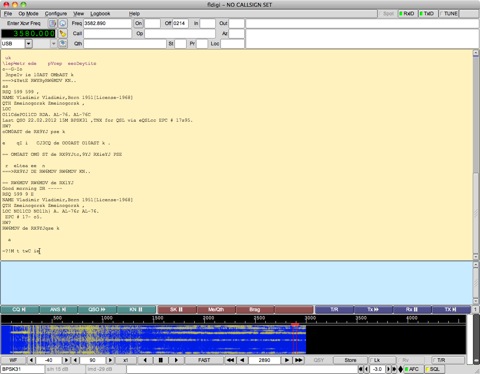Click the single-increase arrow right of -3.0
Screen dimensions: 480x374
click(x=388, y=369)
